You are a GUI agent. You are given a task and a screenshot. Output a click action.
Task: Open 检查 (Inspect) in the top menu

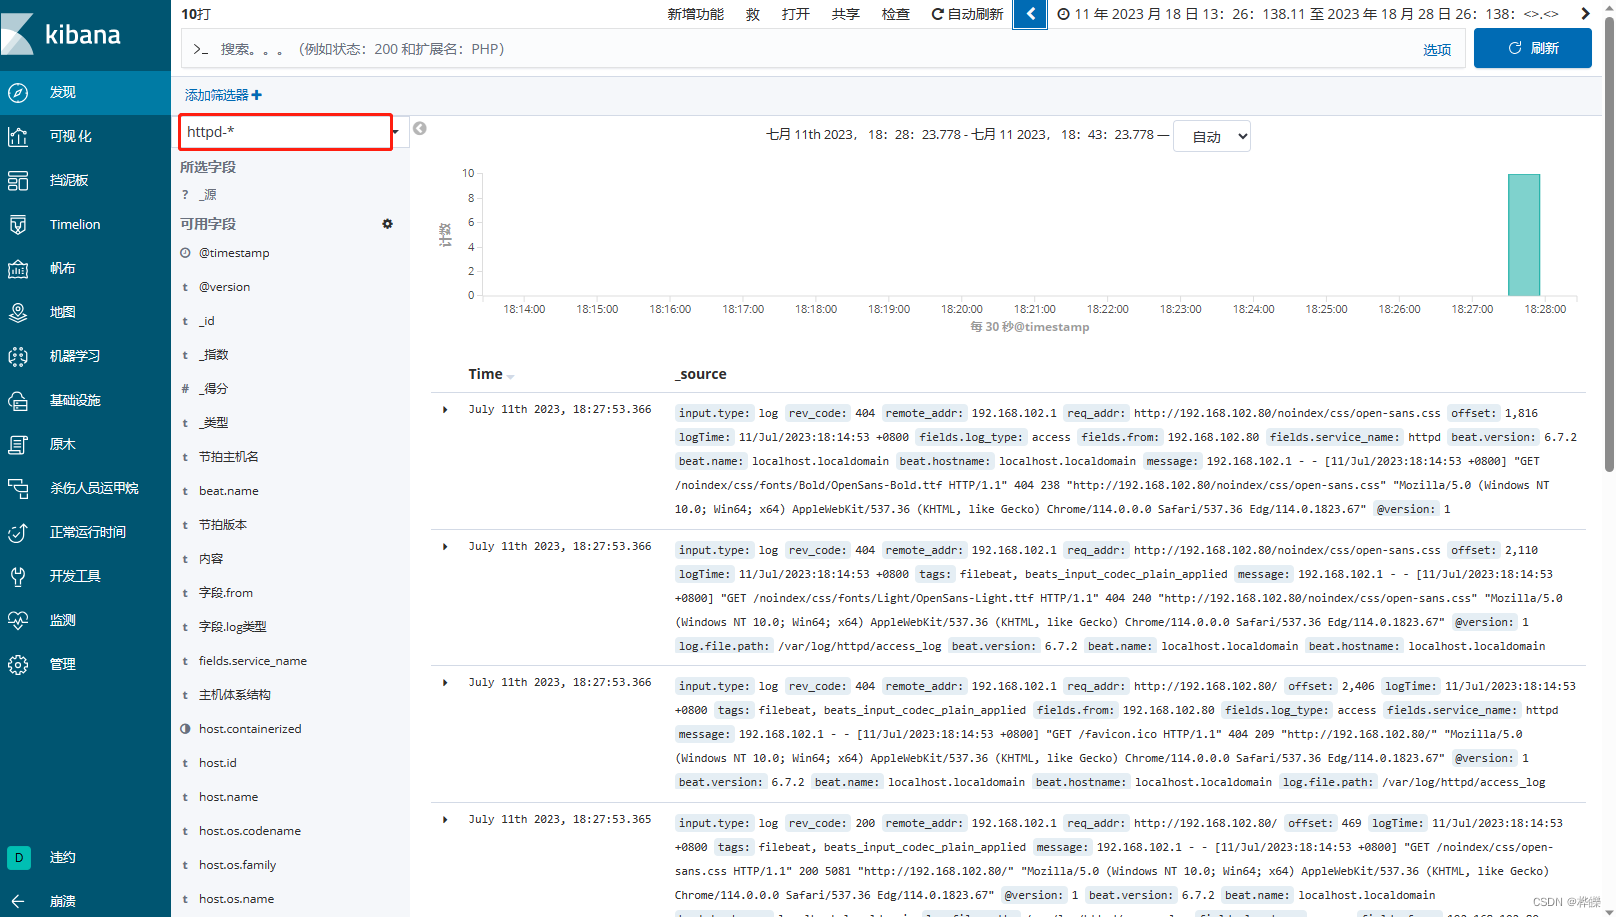click(896, 14)
